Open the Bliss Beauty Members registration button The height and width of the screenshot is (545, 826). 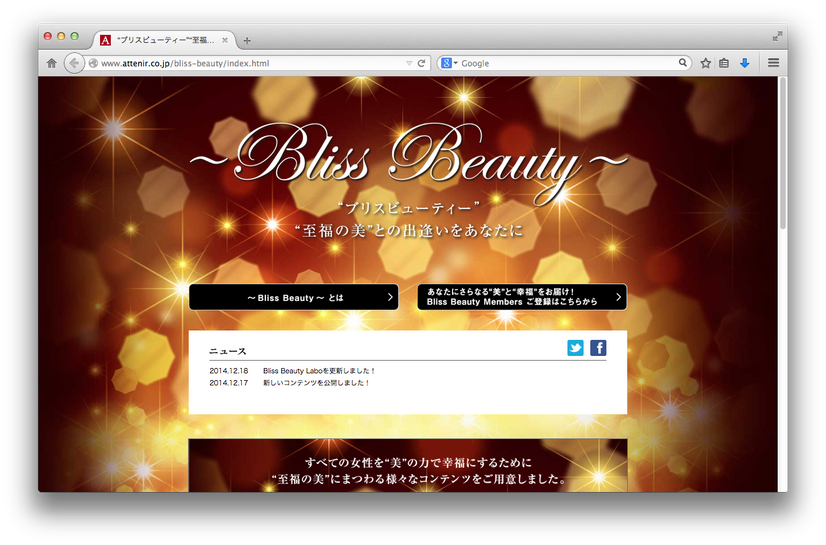click(x=522, y=297)
